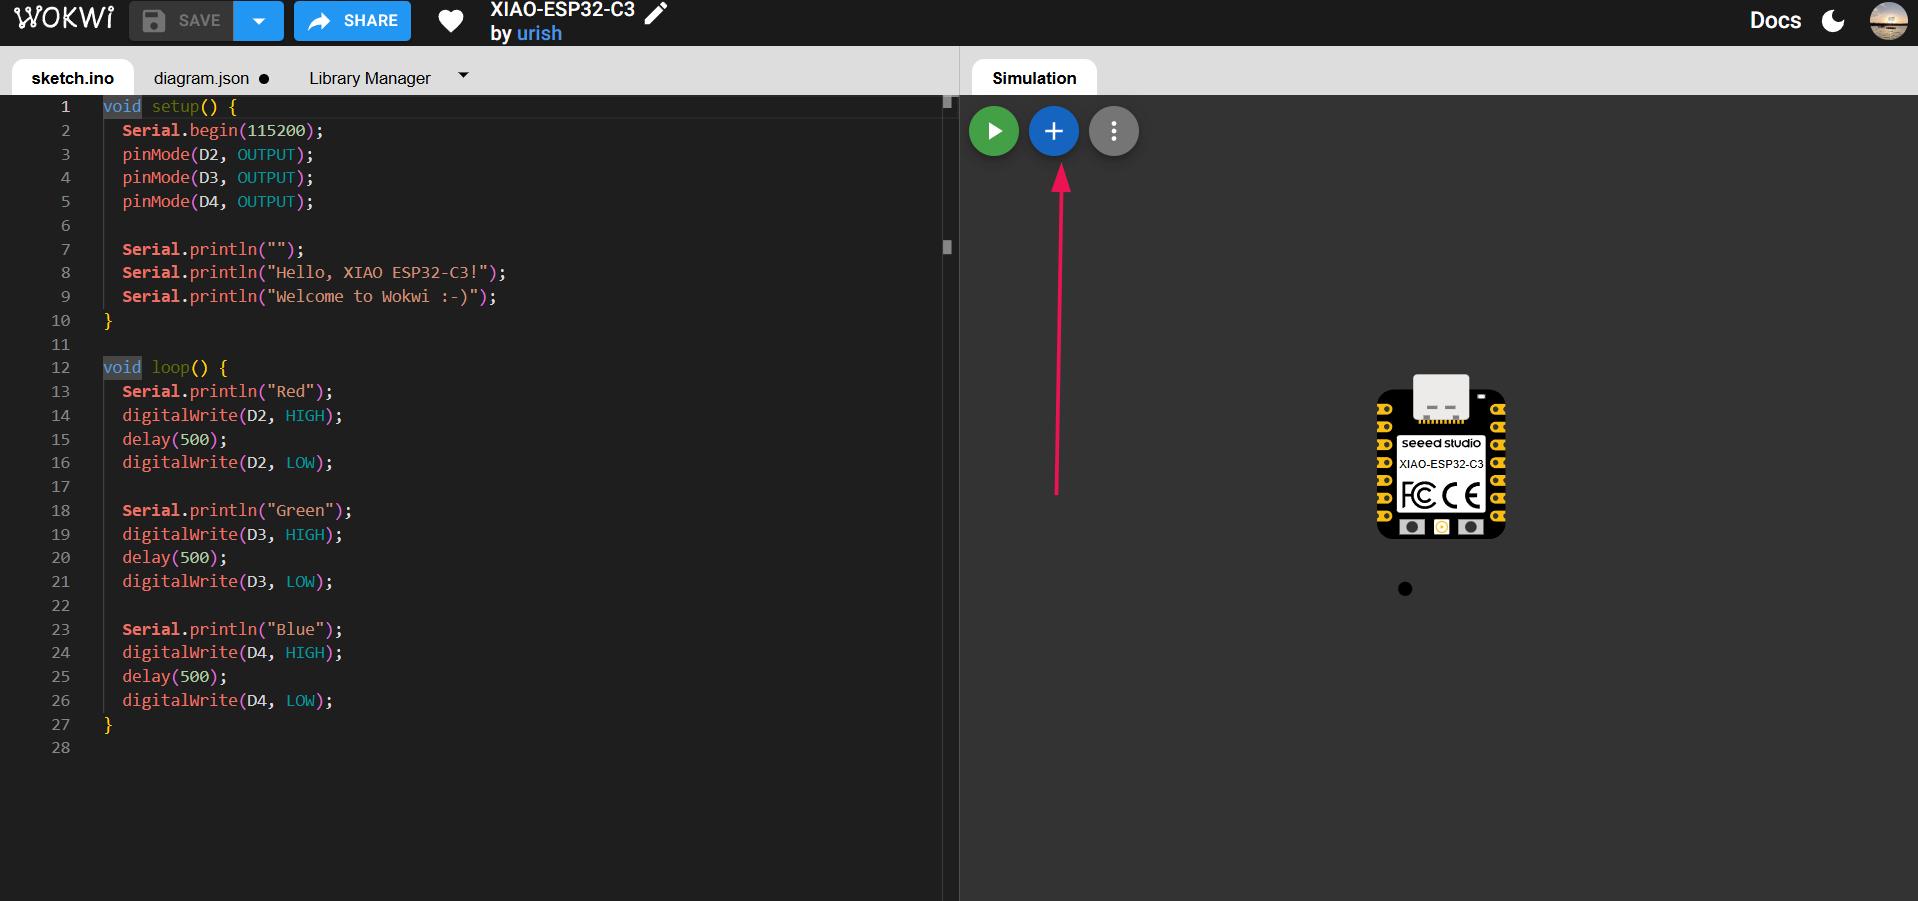
Task: Open the Library Manager tab
Action: tap(370, 78)
